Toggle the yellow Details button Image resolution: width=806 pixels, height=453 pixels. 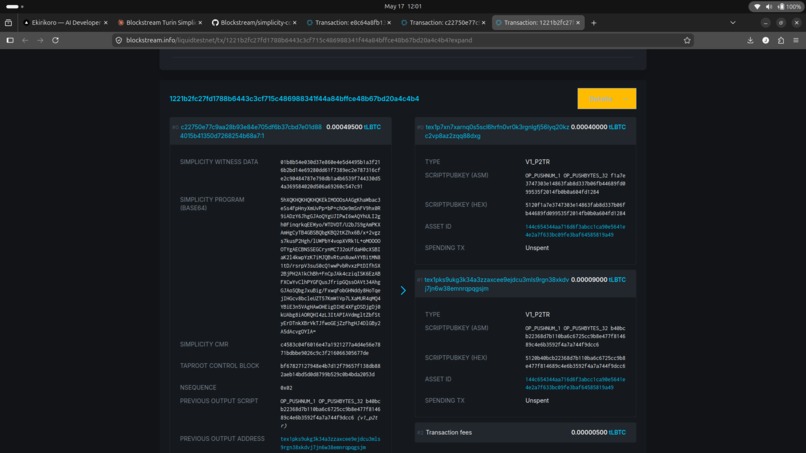607,98
